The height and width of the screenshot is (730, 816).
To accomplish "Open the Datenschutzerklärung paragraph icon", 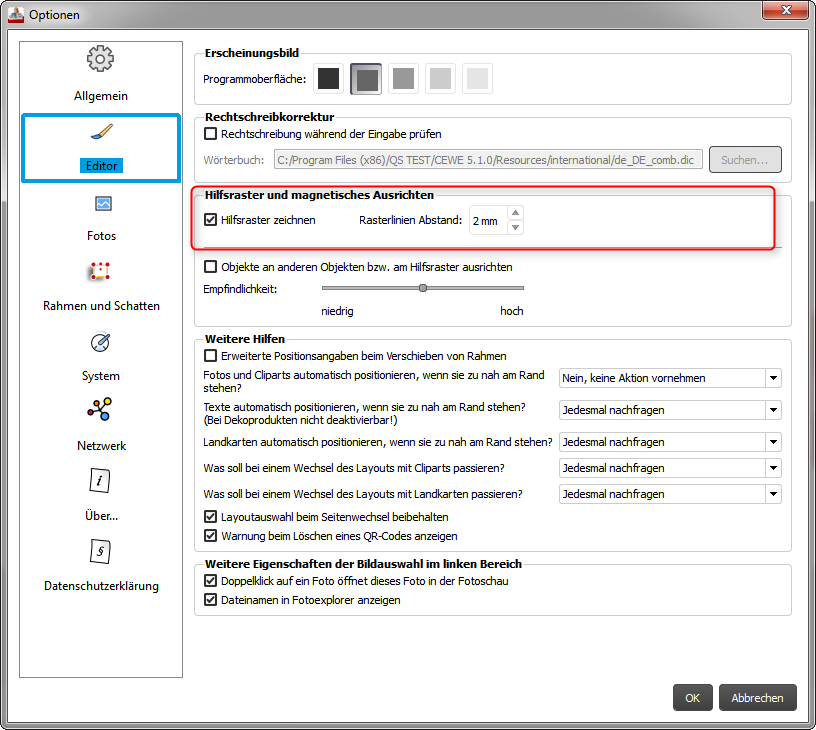I will click(101, 551).
